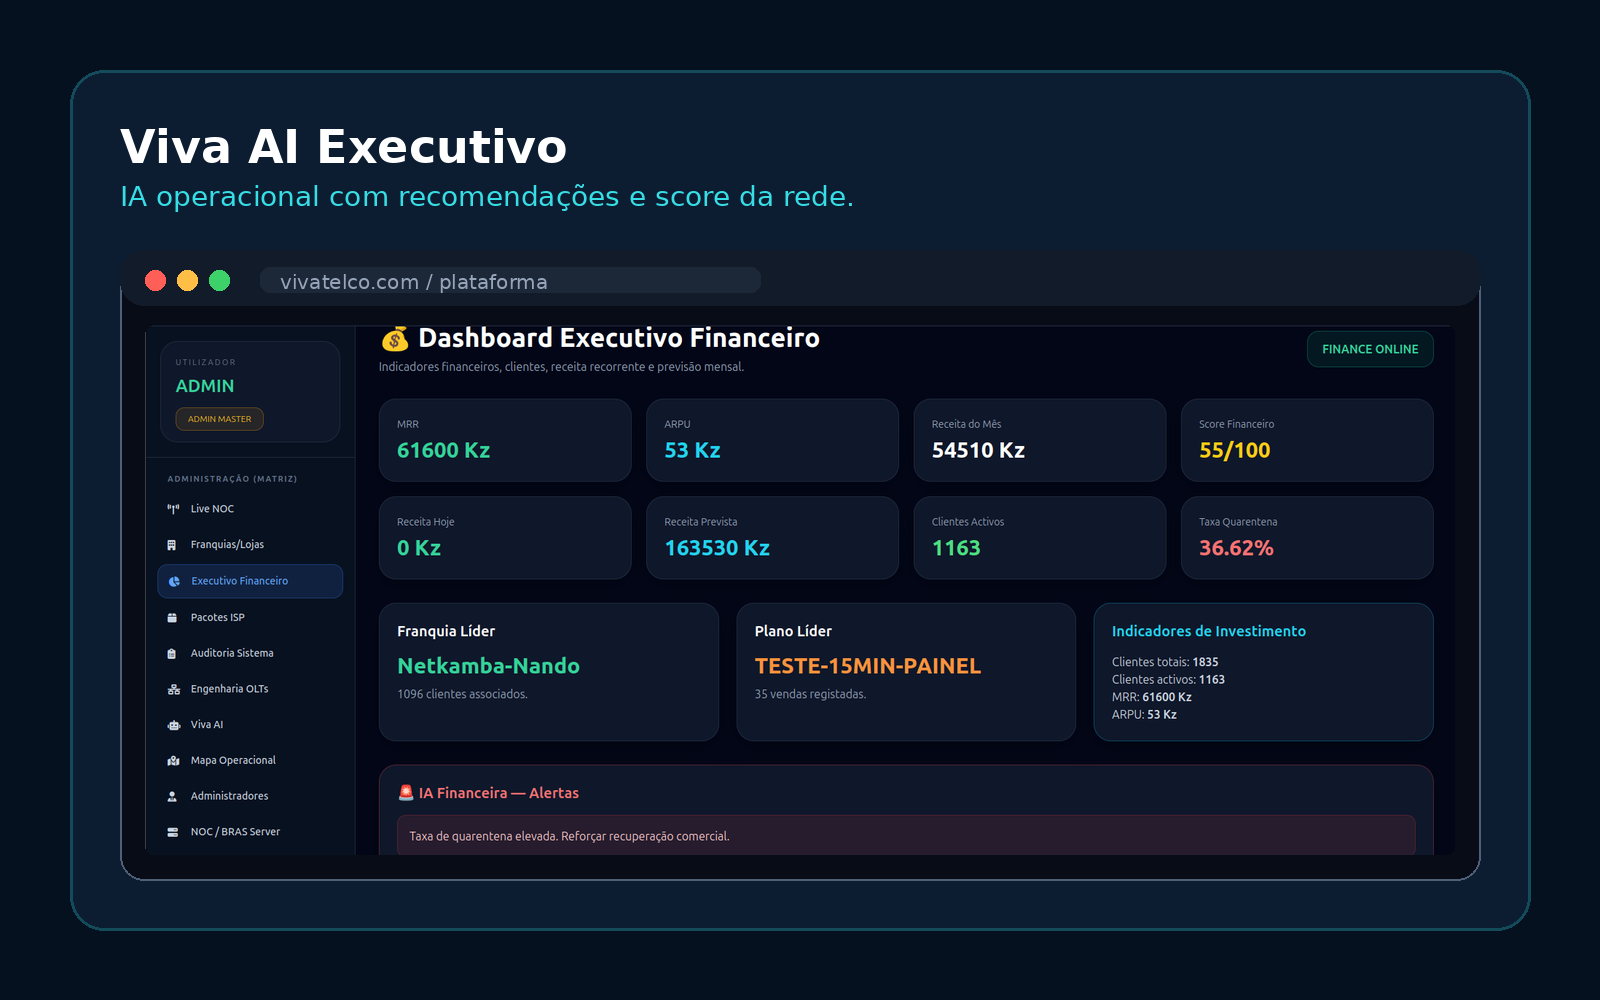1600x1000 pixels.
Task: Click the Receita Hoje 0 Kz value
Action: point(419,548)
